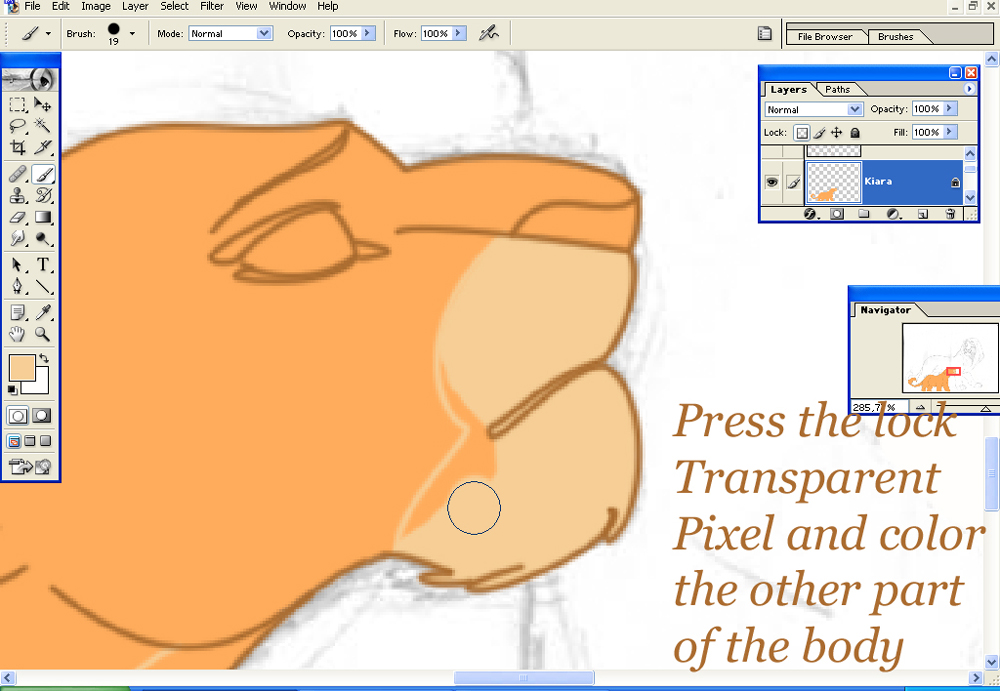
Task: Switch to Quick Mask mode
Action: tap(41, 416)
